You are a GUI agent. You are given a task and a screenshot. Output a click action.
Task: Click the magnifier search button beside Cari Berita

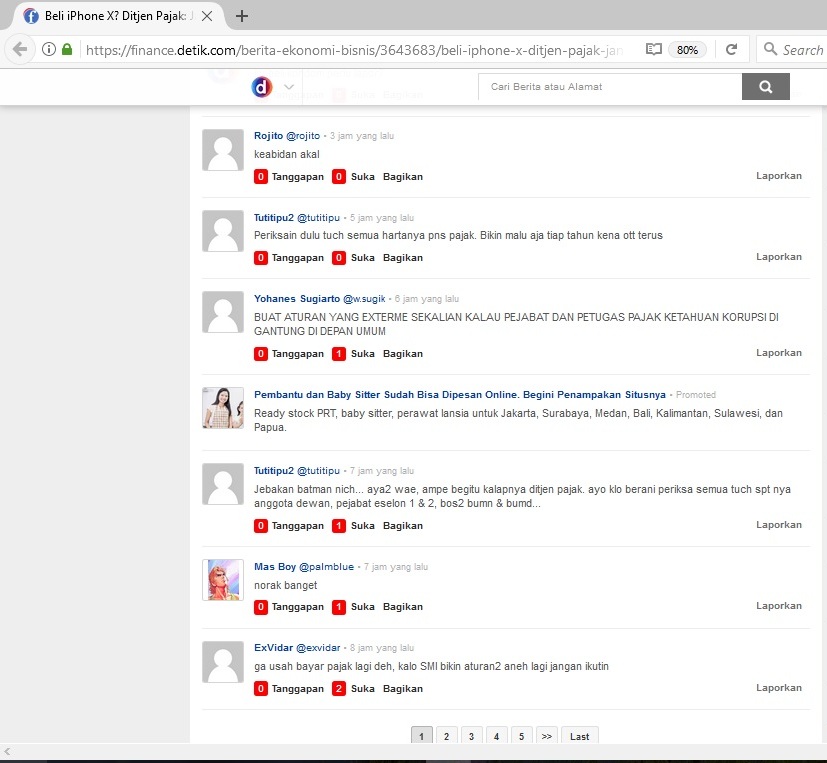tap(766, 87)
